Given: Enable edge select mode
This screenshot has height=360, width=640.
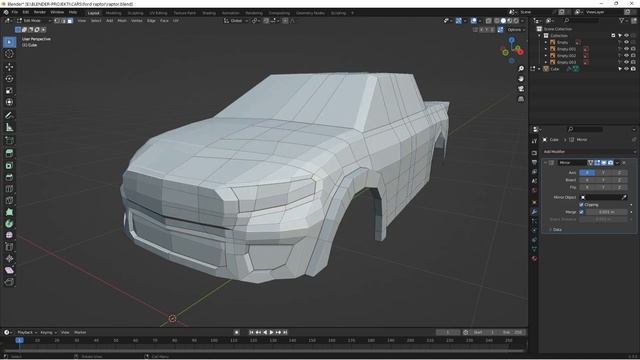Looking at the screenshot, I should pyautogui.click(x=64, y=20).
